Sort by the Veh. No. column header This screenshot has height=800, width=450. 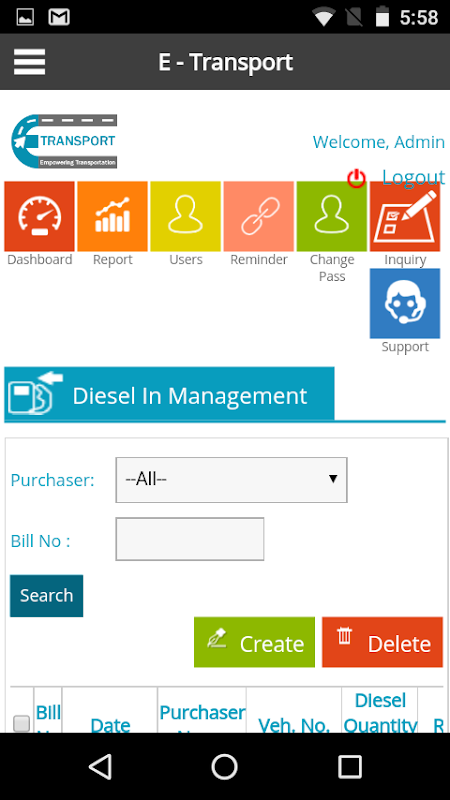[293, 725]
